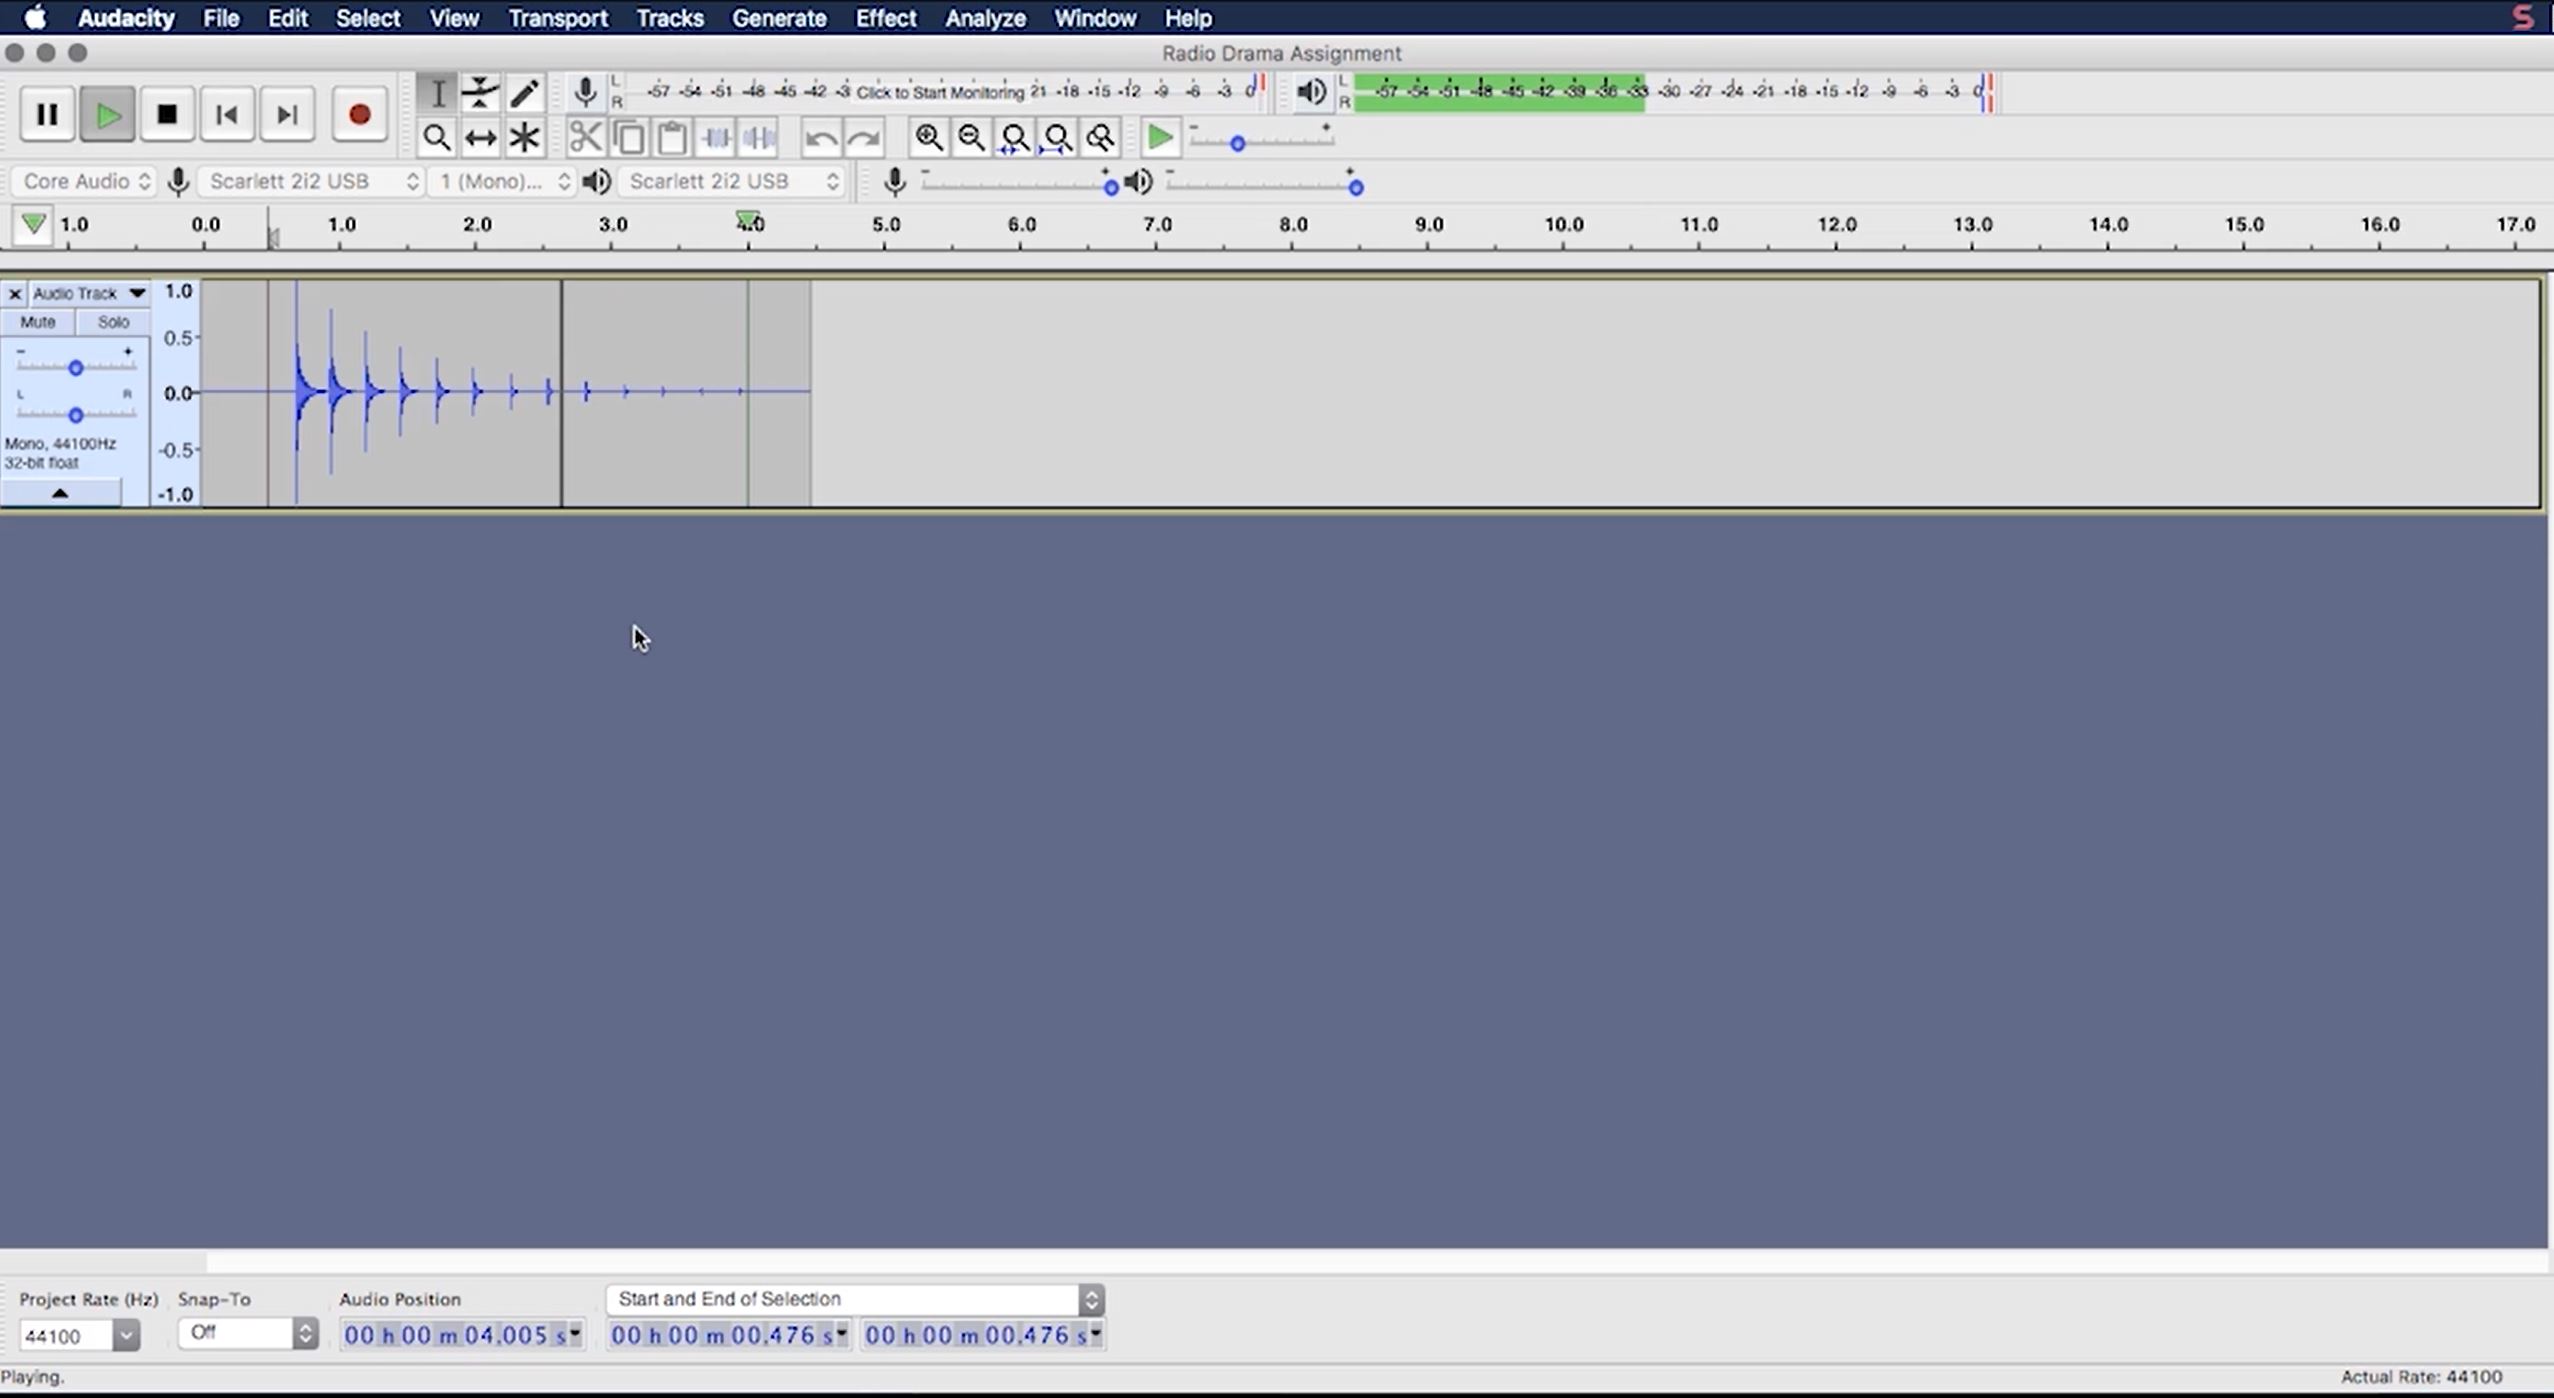Select the Envelope tool
Viewport: 2554px width, 1398px height.
tap(480, 93)
